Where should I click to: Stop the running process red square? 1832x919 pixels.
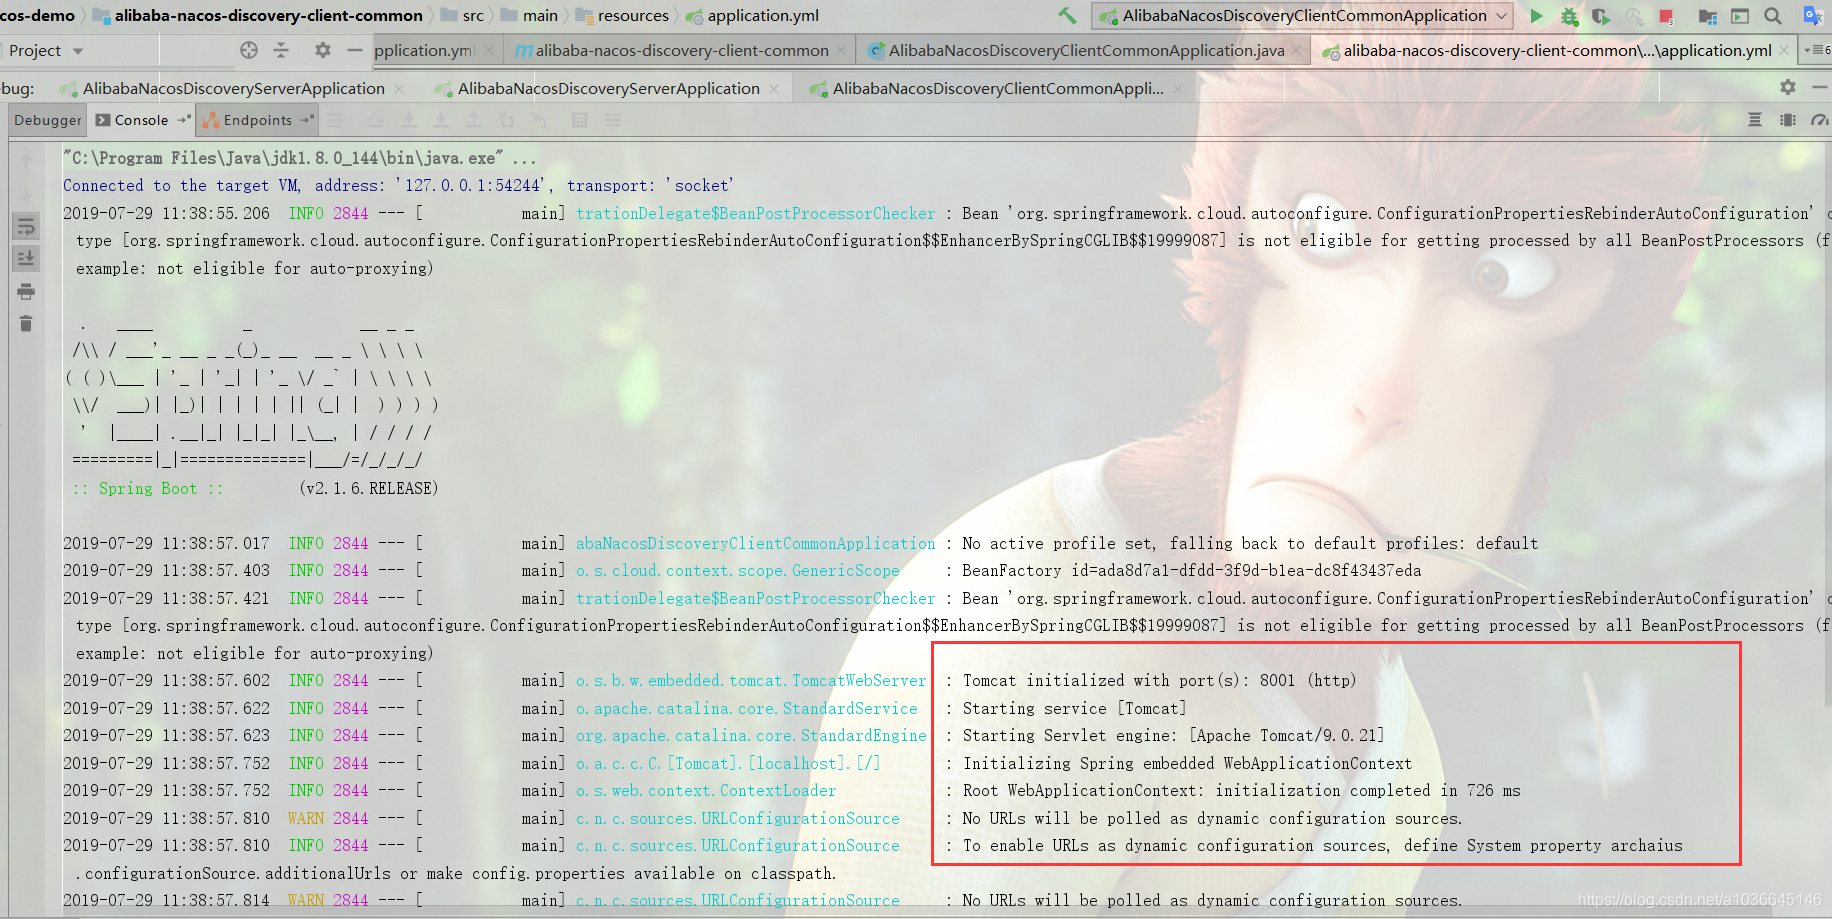pos(1666,16)
